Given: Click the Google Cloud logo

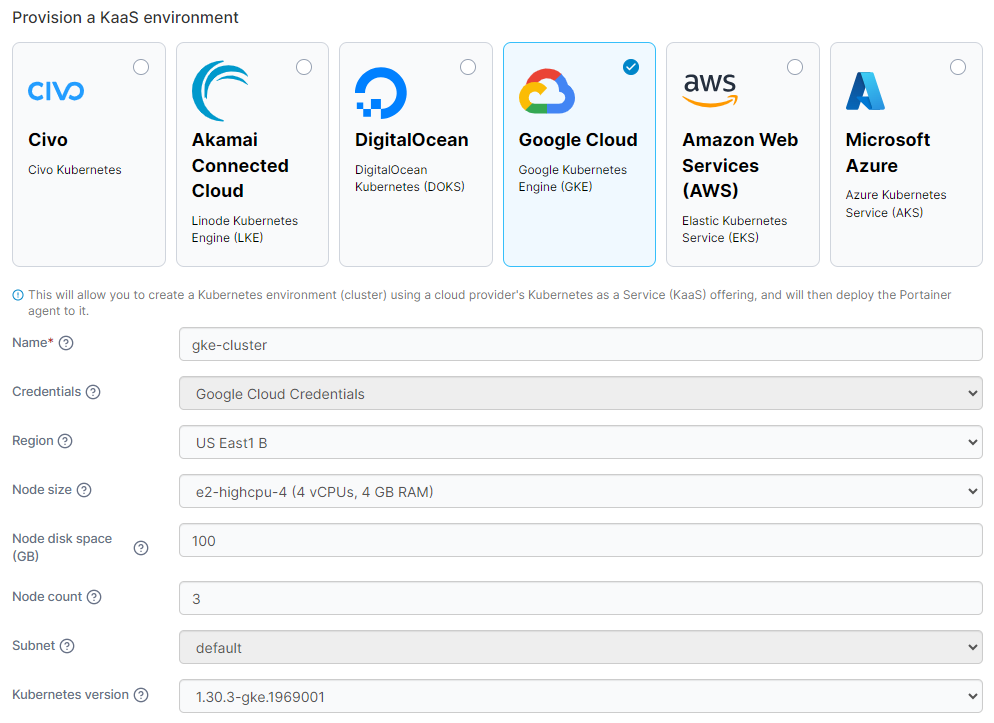Looking at the screenshot, I should 547,92.
